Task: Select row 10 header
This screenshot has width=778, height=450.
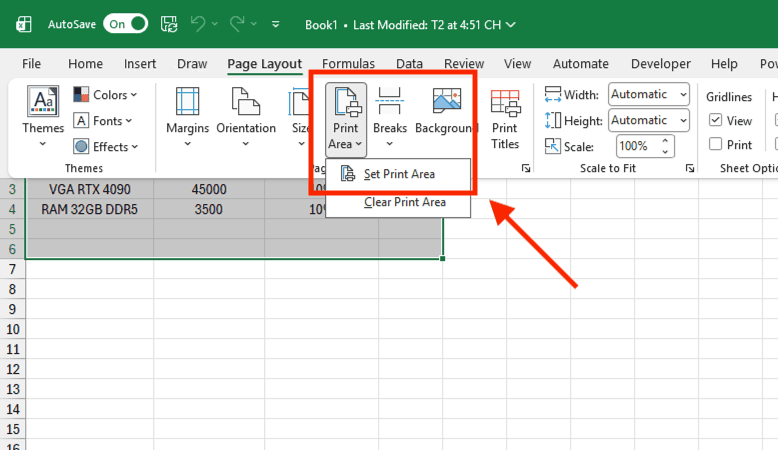Action: [12, 329]
